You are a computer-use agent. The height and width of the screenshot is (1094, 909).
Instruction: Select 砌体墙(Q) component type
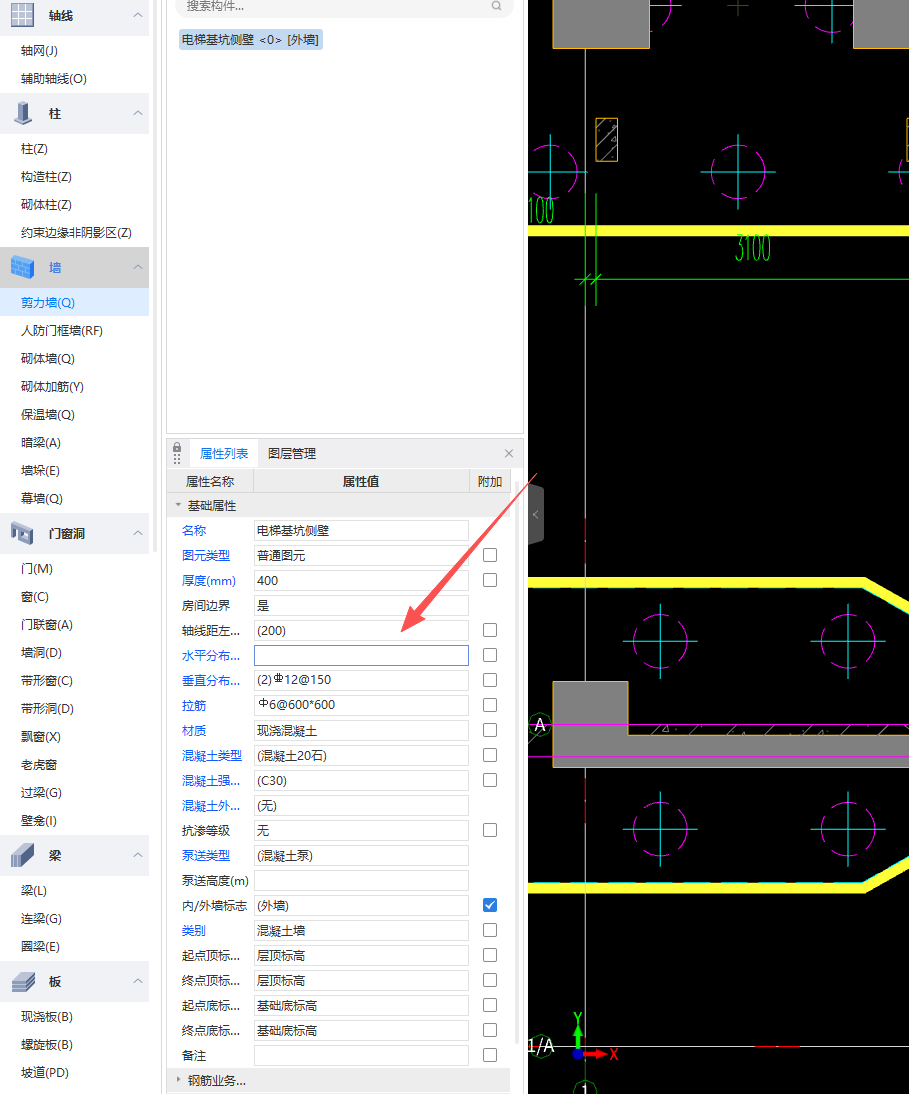click(47, 359)
